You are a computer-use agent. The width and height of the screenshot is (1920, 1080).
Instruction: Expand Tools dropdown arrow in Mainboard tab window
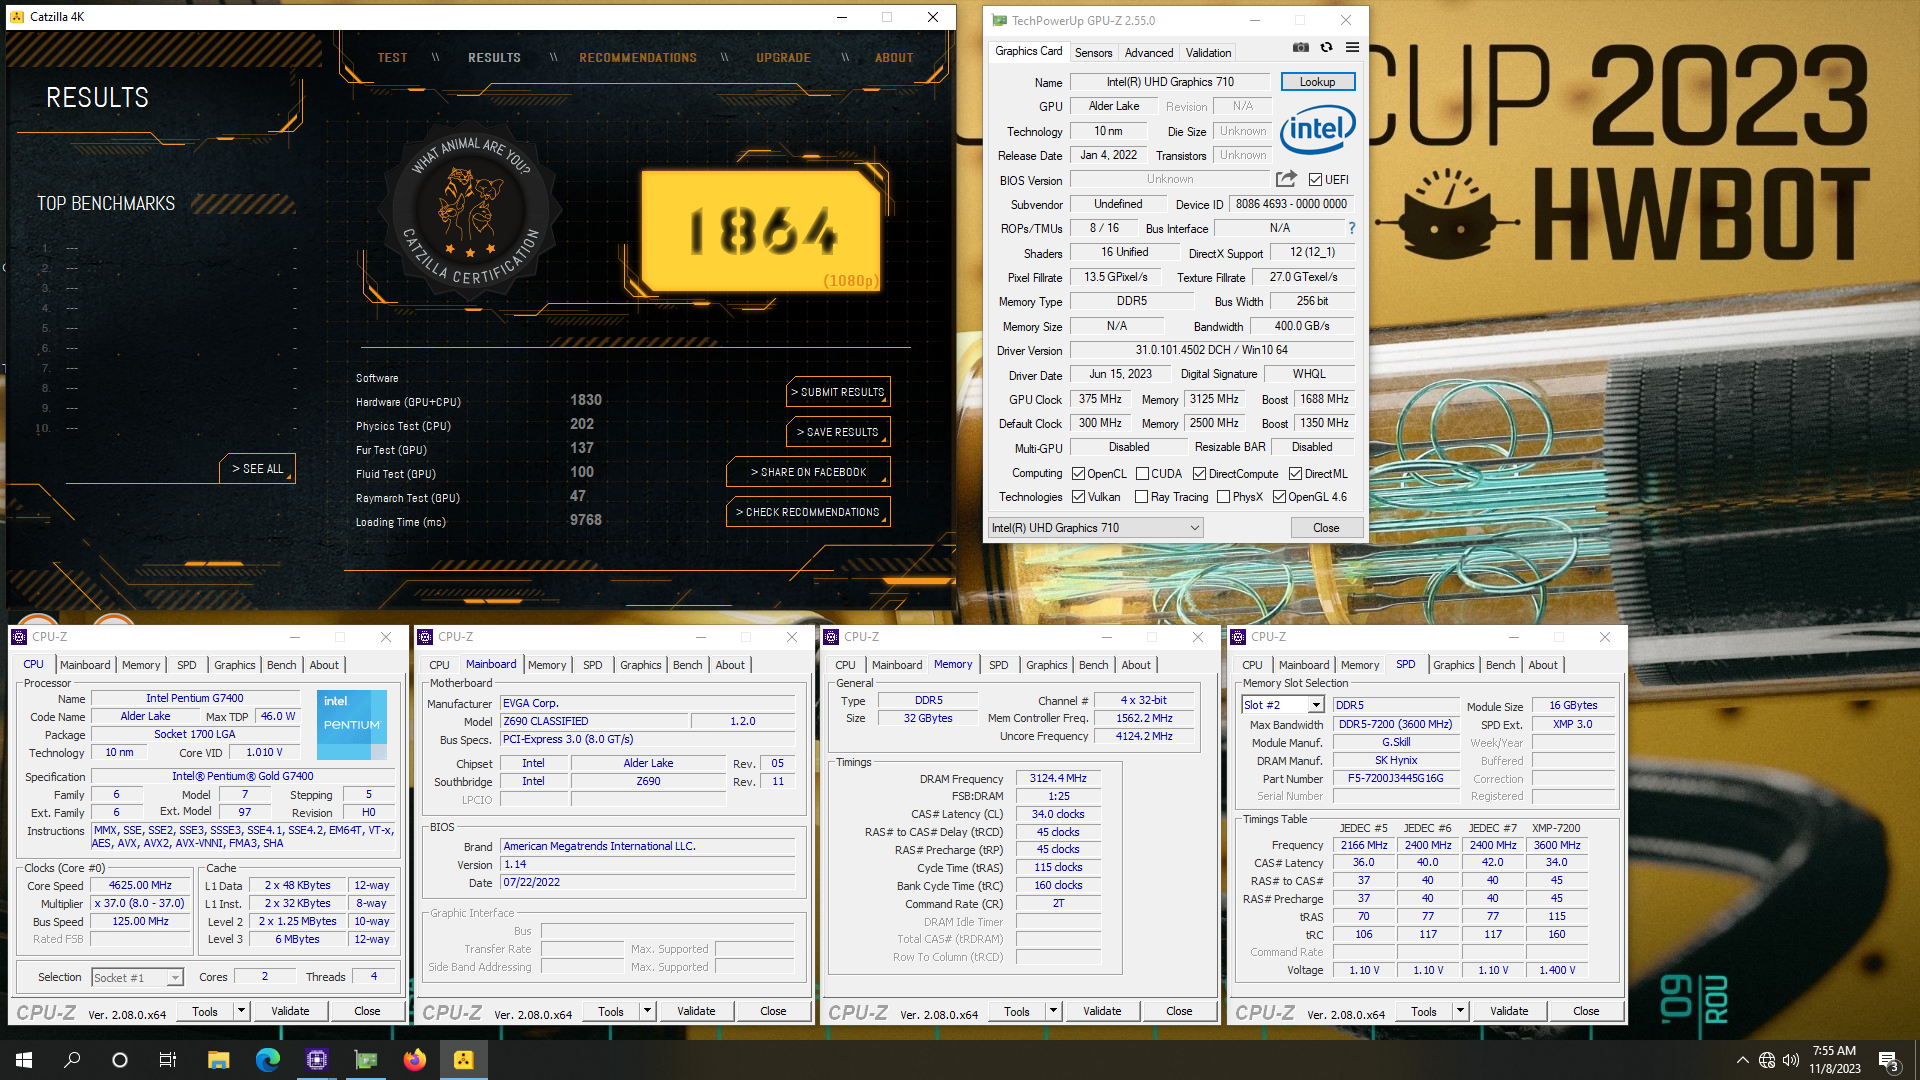coord(647,1011)
